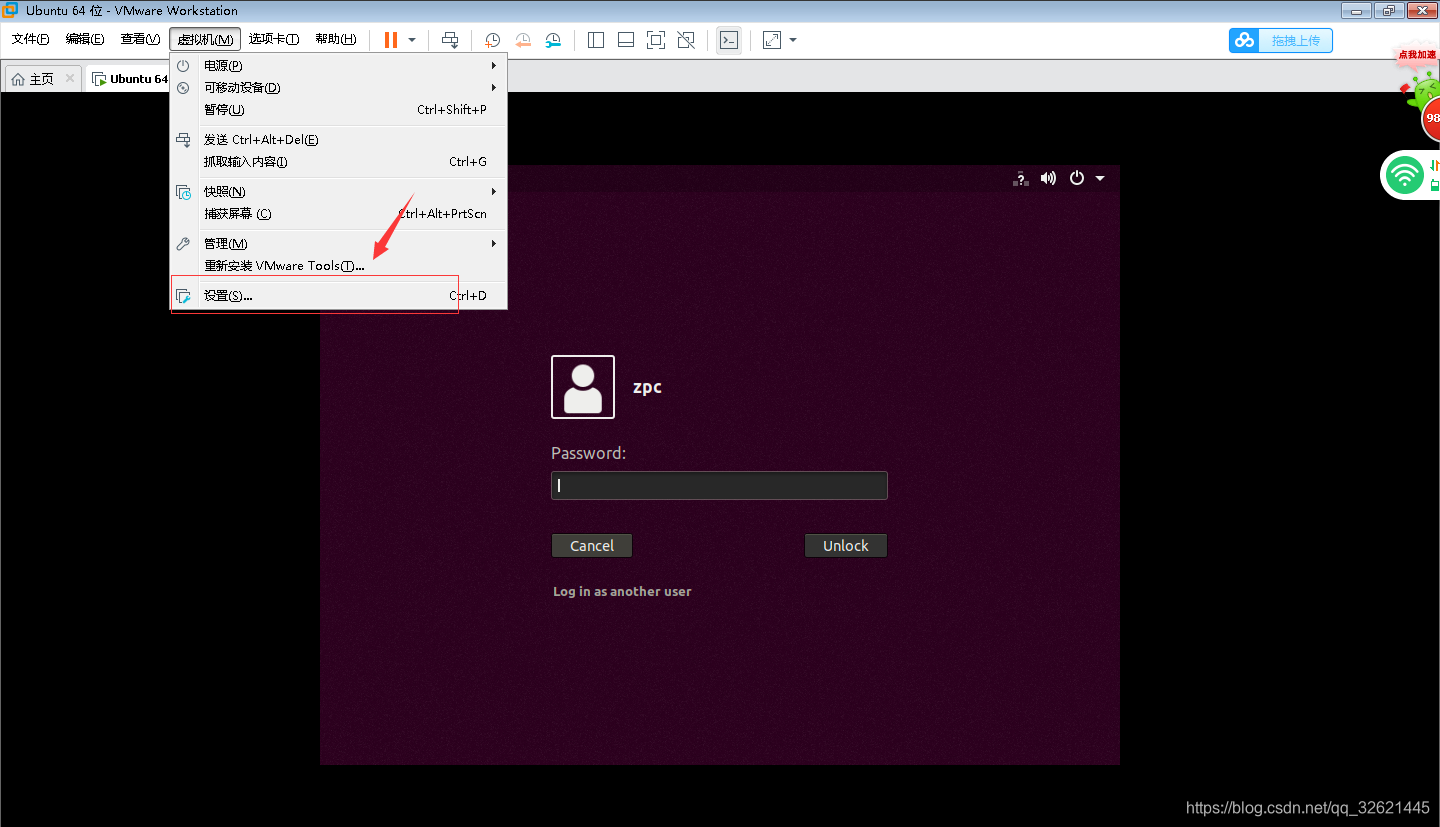The height and width of the screenshot is (827, 1440).
Task: Open the snapshot manager toolbar icon
Action: 553,40
